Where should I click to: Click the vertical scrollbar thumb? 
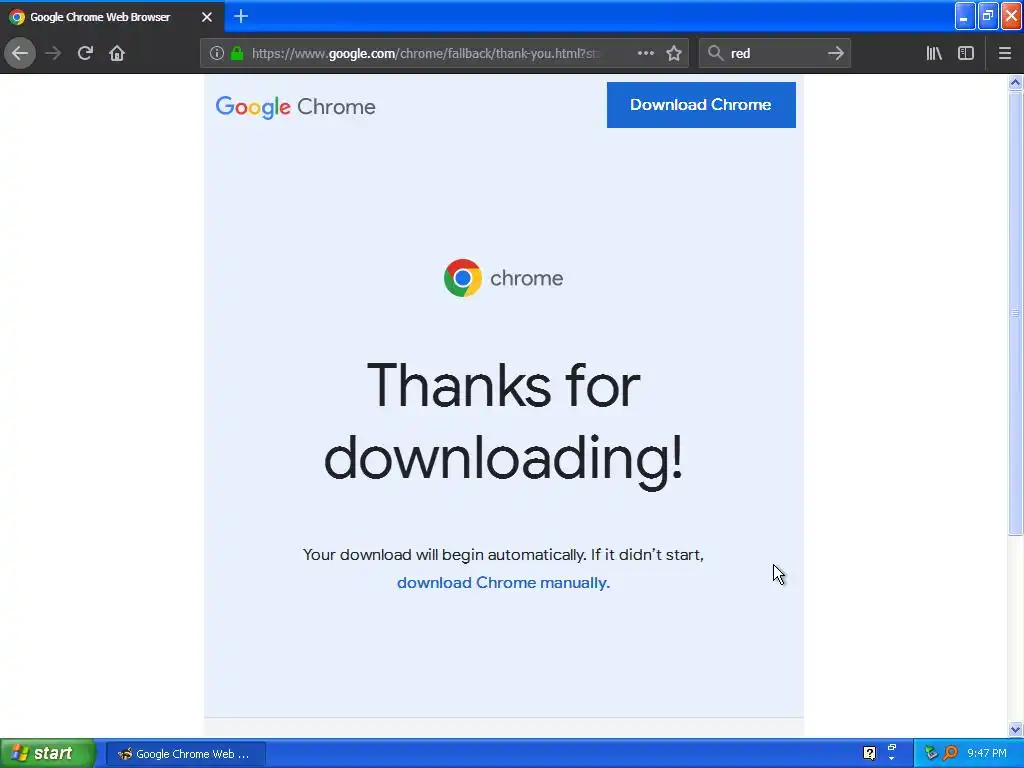(1015, 313)
